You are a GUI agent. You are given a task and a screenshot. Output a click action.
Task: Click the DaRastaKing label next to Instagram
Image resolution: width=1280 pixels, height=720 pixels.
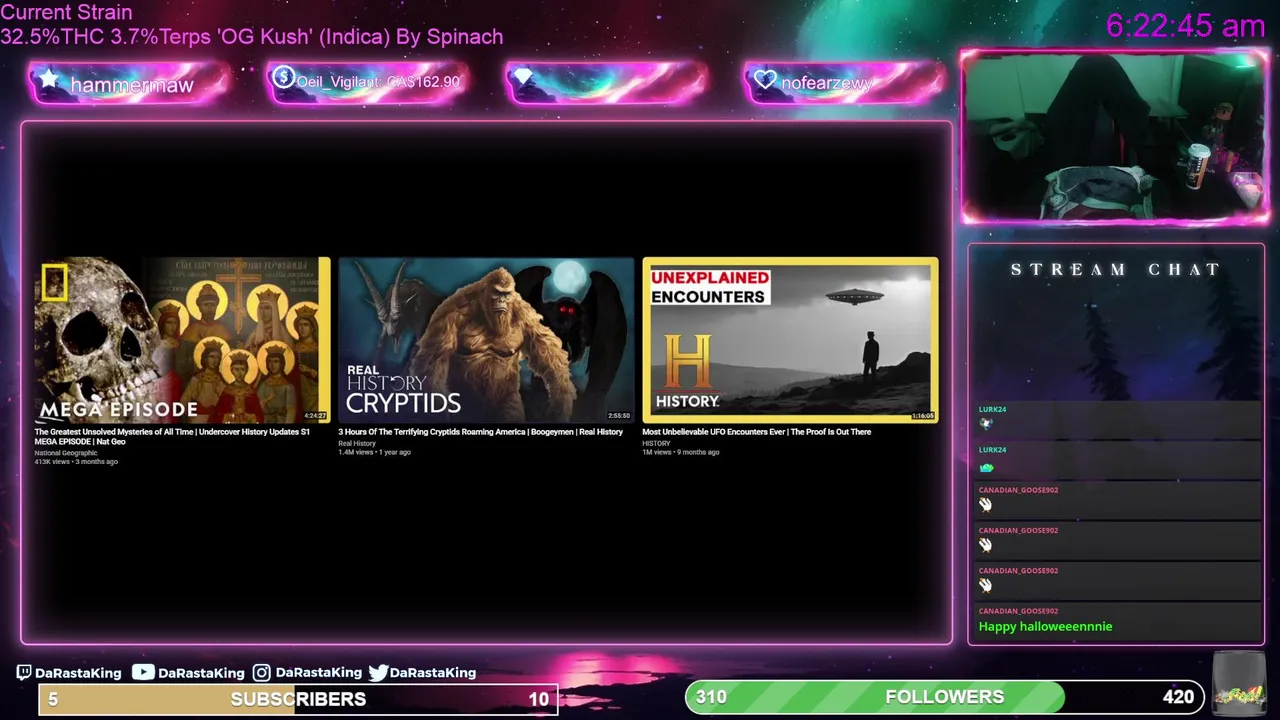click(318, 673)
